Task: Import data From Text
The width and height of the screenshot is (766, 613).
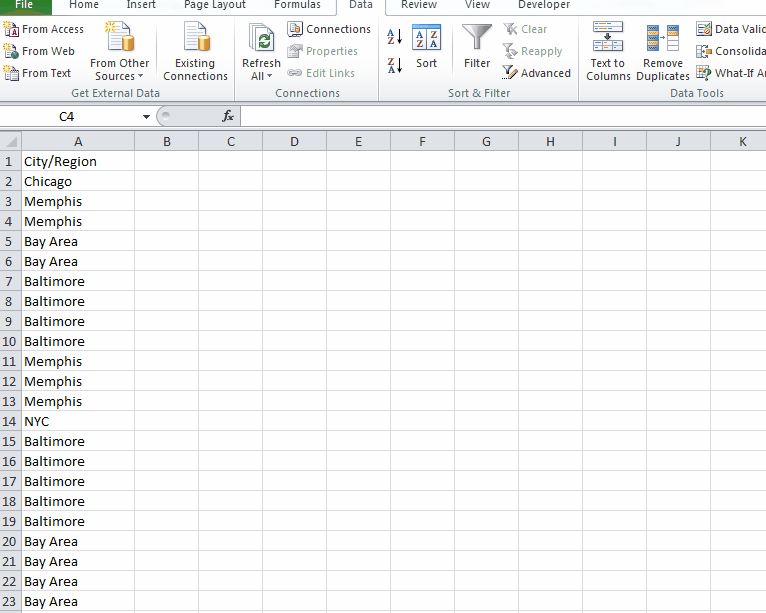Action: click(38, 73)
